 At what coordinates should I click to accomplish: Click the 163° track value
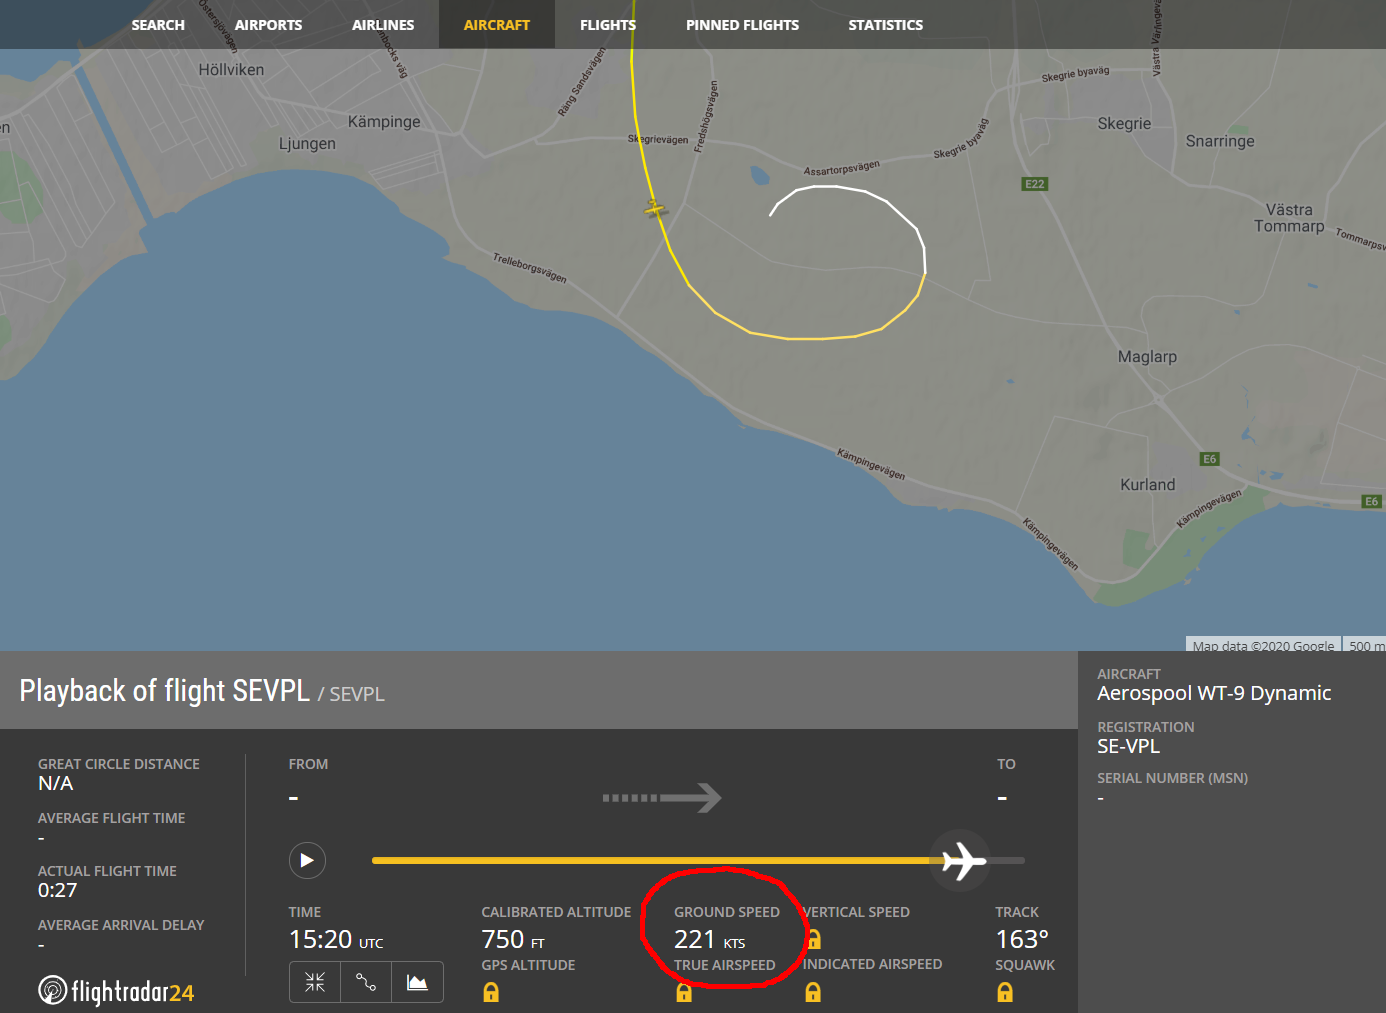click(x=1022, y=940)
